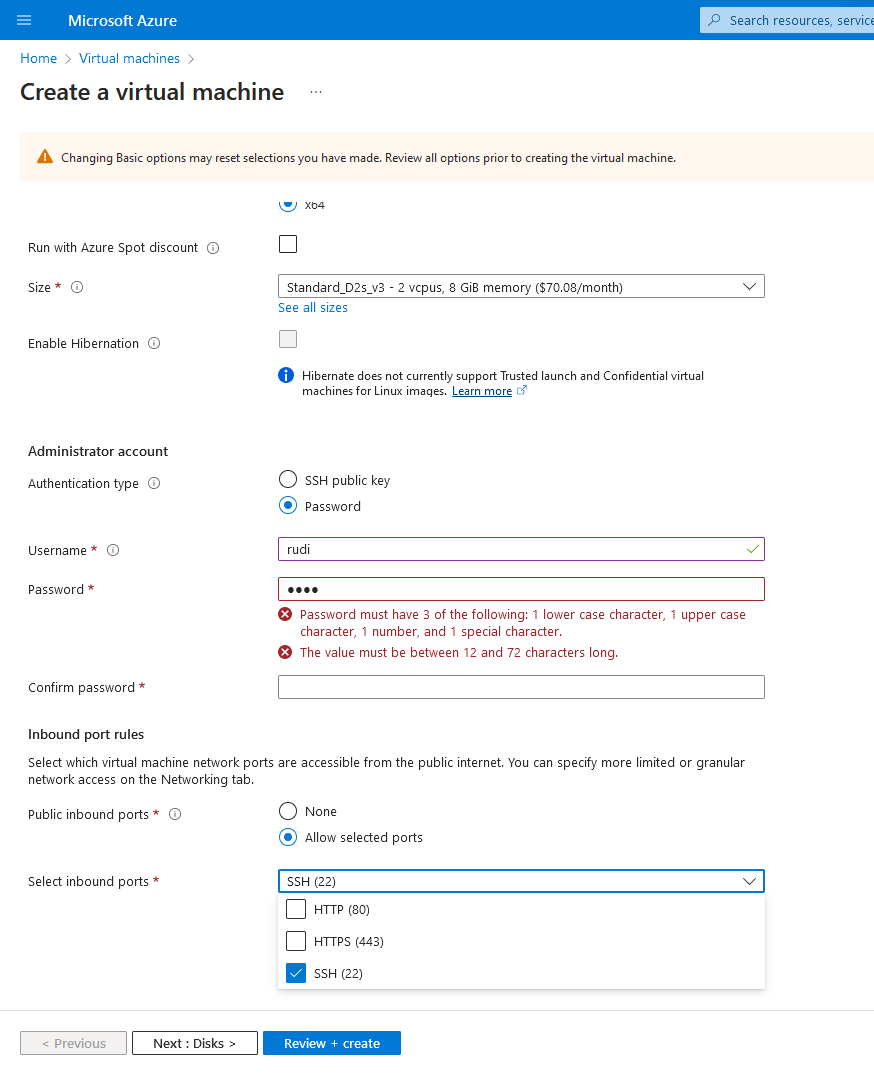The height and width of the screenshot is (1080, 874).
Task: Click info icon next to Enable Hibernation
Action: (154, 343)
